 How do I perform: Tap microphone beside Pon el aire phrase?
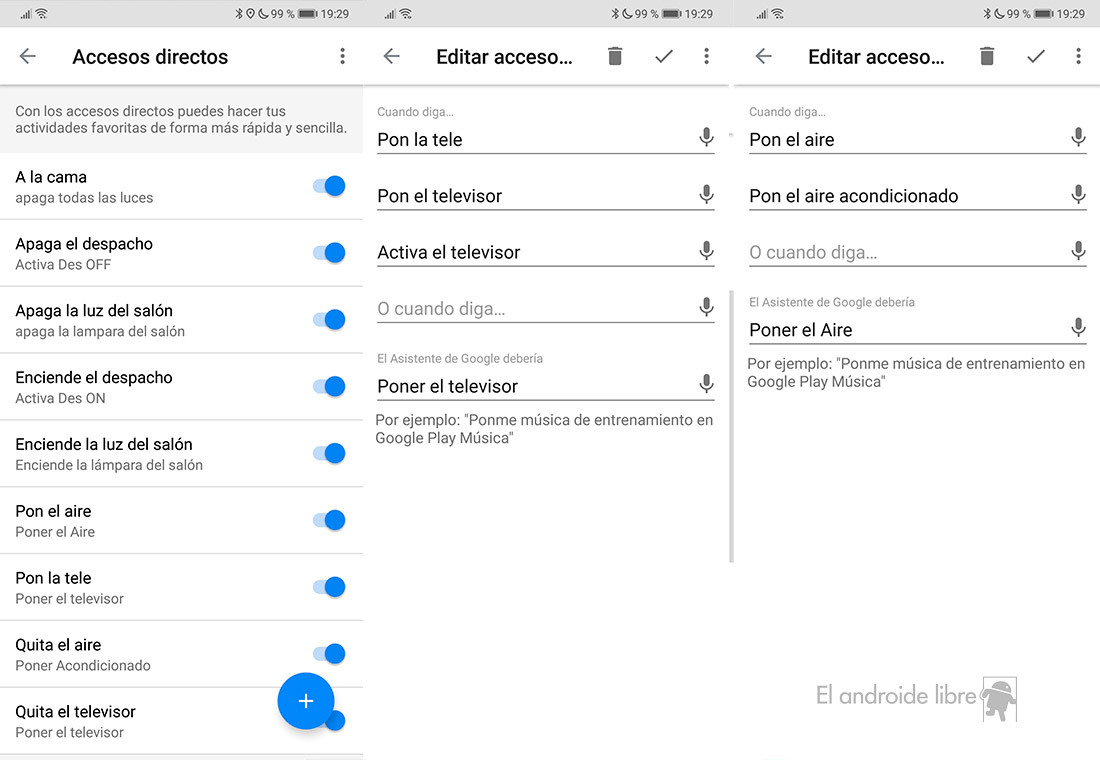pos(1078,137)
